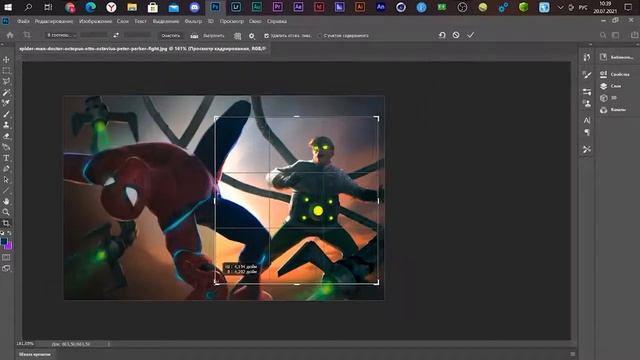Select the Crop tool in toolbar
The width and height of the screenshot is (640, 360).
click(6, 223)
